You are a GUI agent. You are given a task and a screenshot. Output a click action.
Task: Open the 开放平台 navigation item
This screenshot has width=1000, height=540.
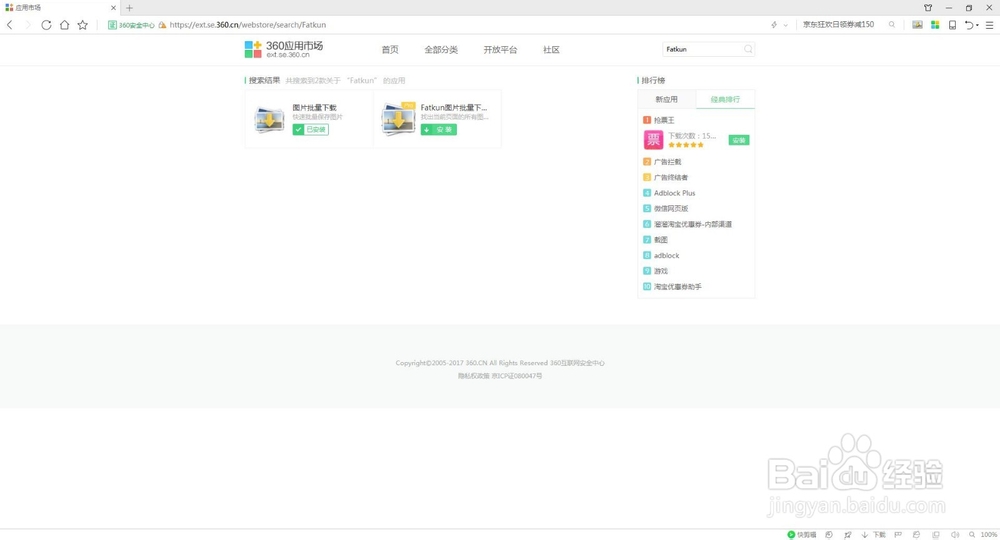tap(500, 49)
